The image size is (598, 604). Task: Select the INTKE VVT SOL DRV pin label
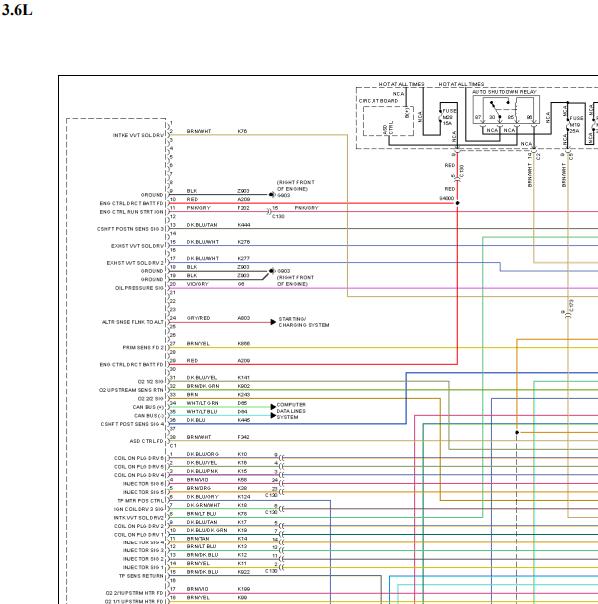coord(138,135)
